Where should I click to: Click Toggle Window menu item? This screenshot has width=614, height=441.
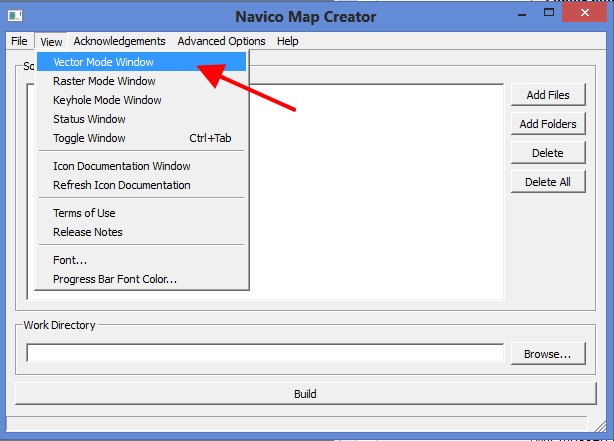click(x=89, y=138)
